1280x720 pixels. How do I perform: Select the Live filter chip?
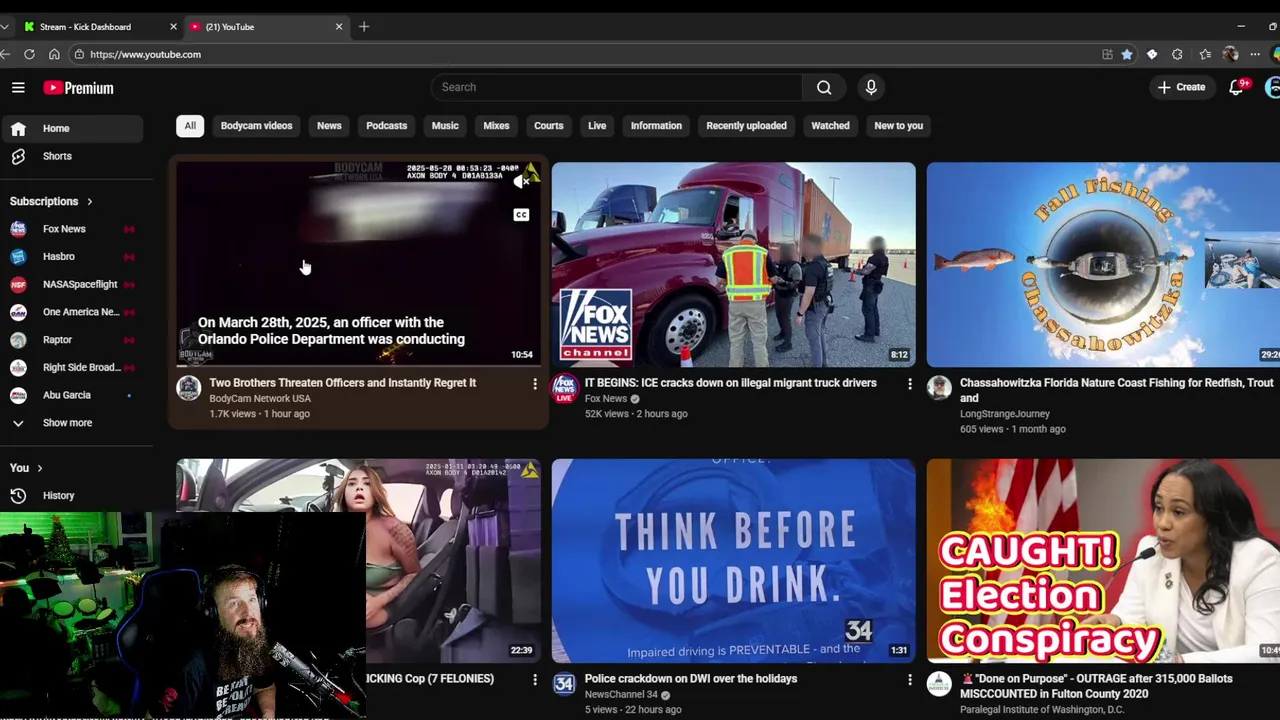[597, 126]
